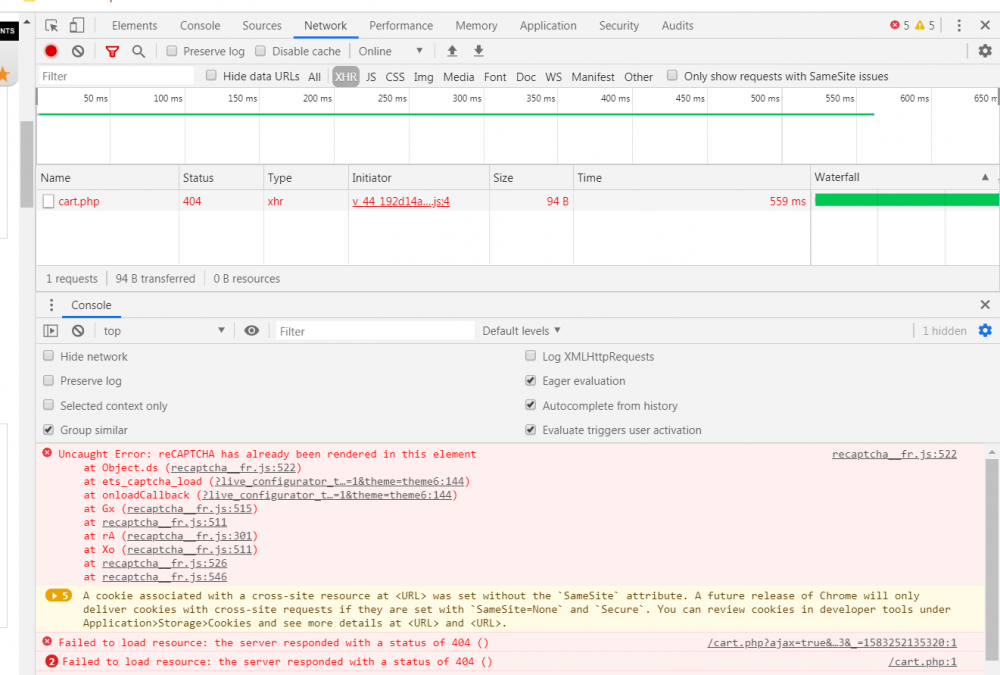
Task: Enable Log XMLHttpRequests option
Action: click(531, 357)
